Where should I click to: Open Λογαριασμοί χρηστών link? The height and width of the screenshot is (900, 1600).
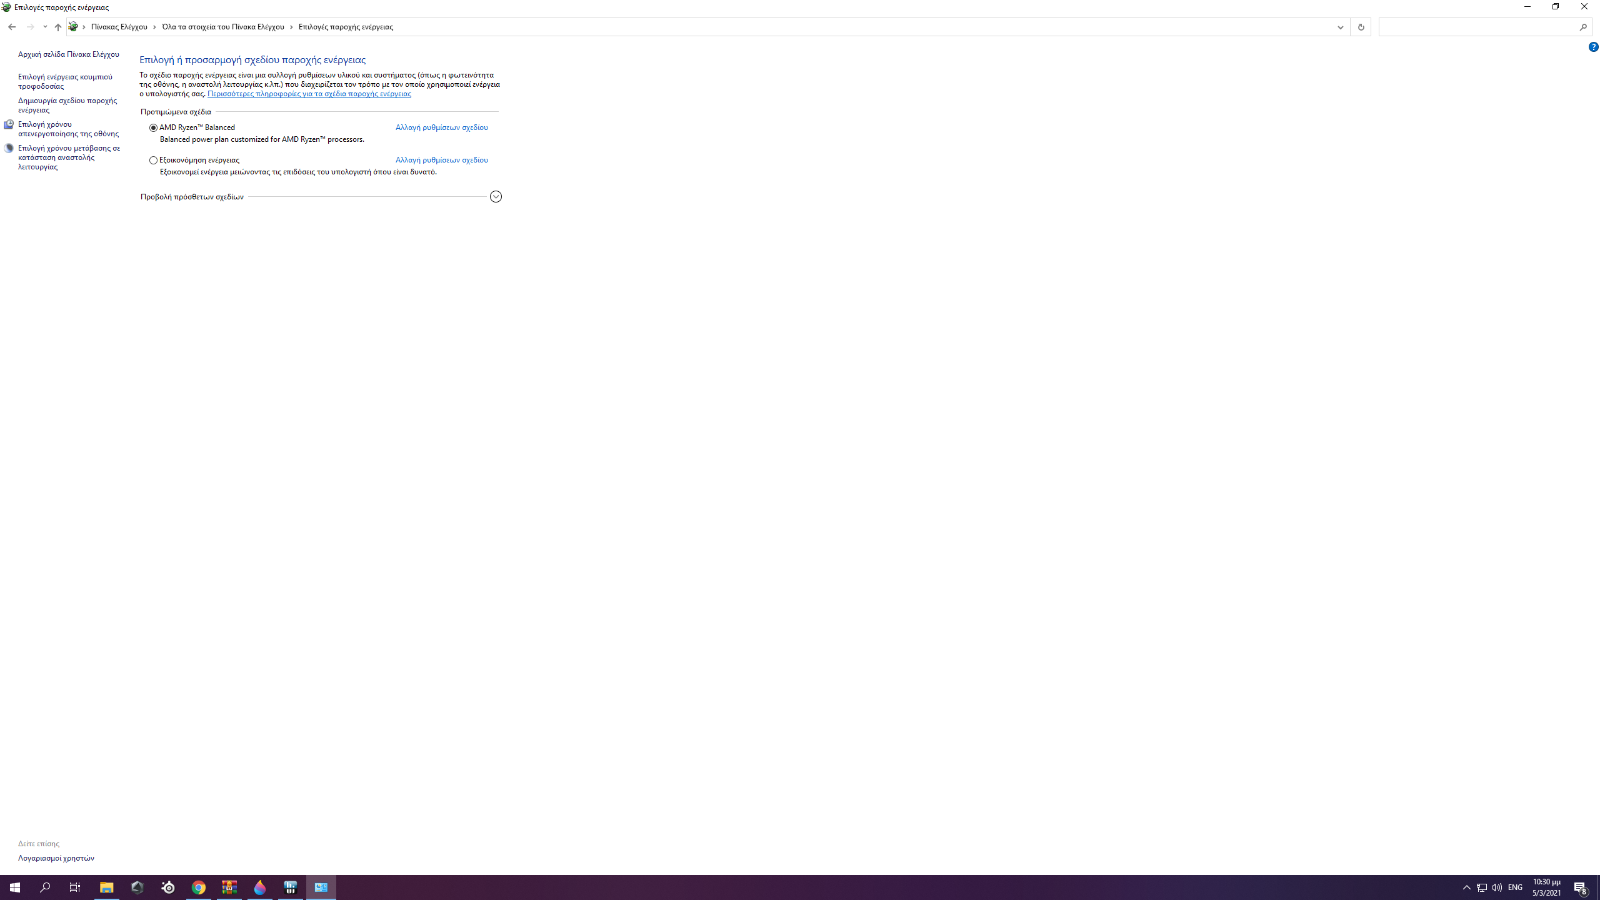pyautogui.click(x=56, y=859)
